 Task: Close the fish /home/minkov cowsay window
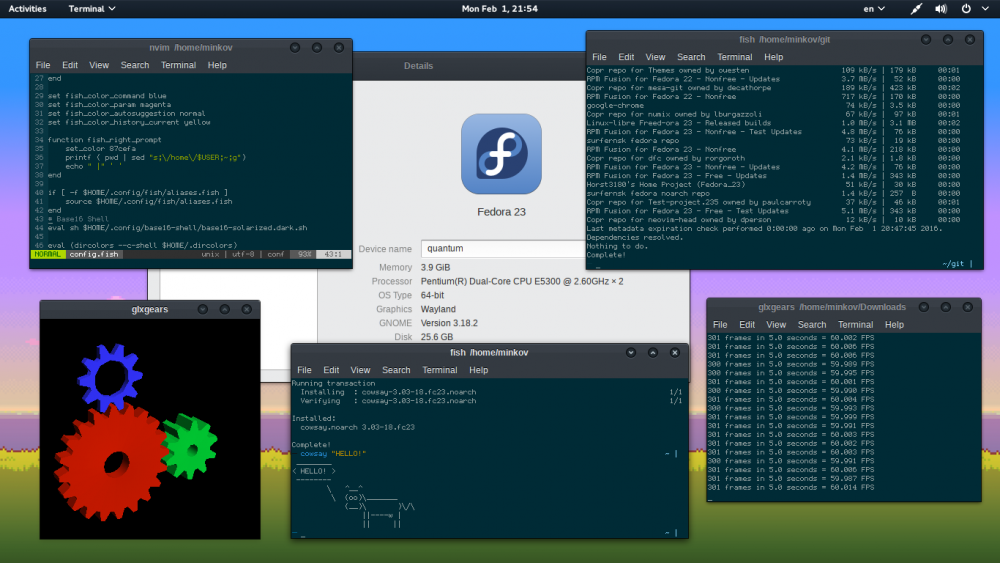[x=675, y=353]
